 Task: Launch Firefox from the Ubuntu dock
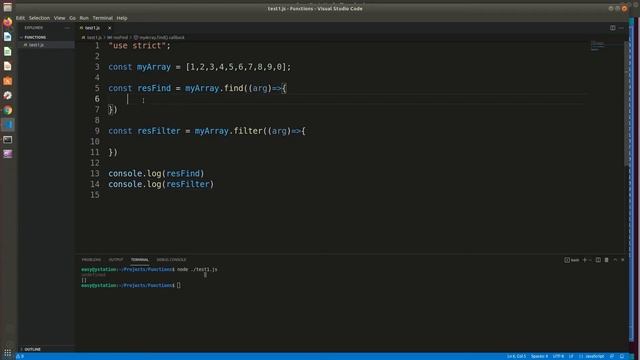(7, 22)
